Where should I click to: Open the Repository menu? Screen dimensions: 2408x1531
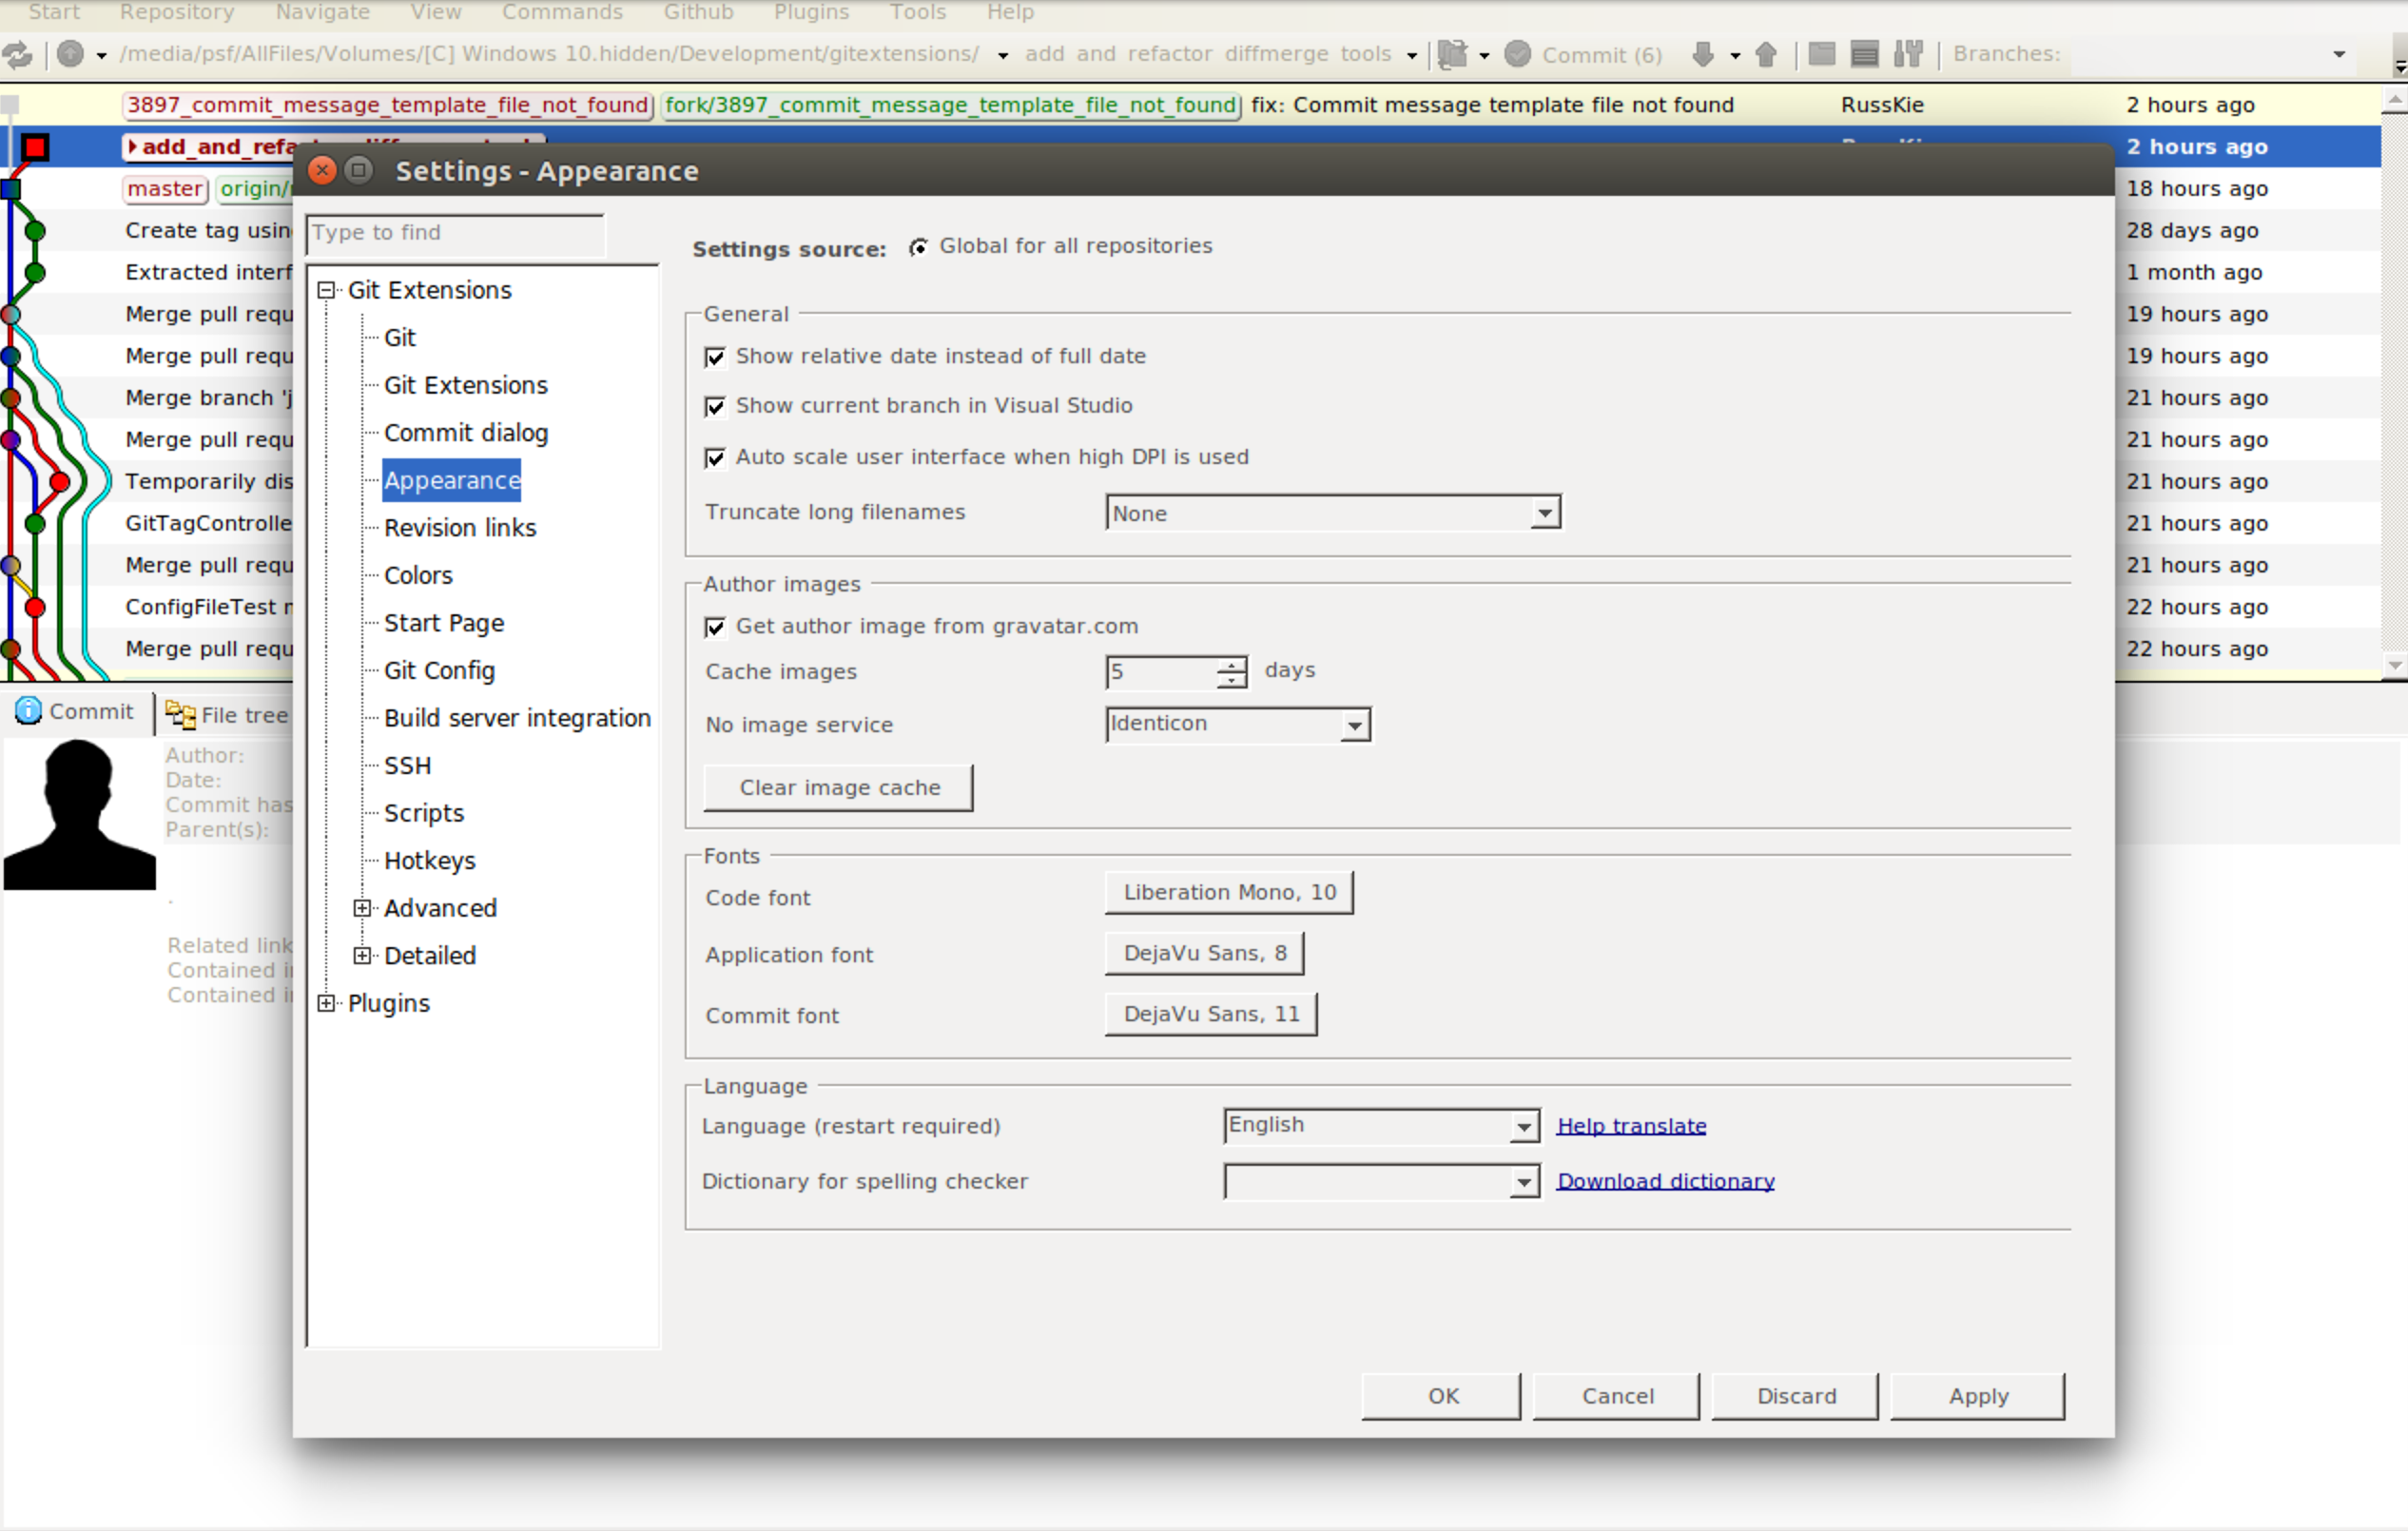coord(176,13)
